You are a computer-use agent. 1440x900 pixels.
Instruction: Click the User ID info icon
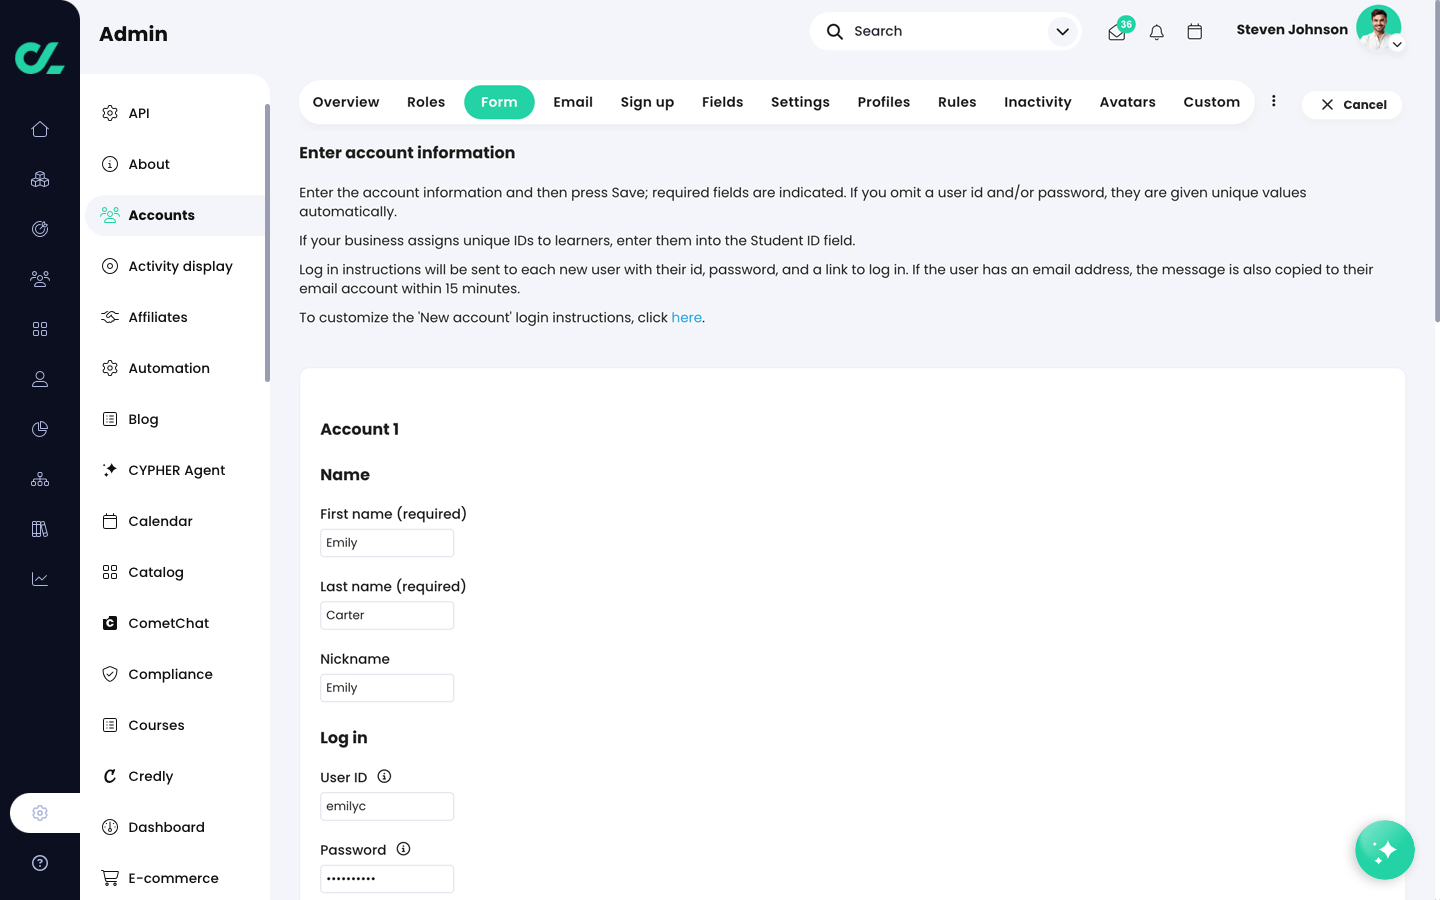[x=384, y=777]
